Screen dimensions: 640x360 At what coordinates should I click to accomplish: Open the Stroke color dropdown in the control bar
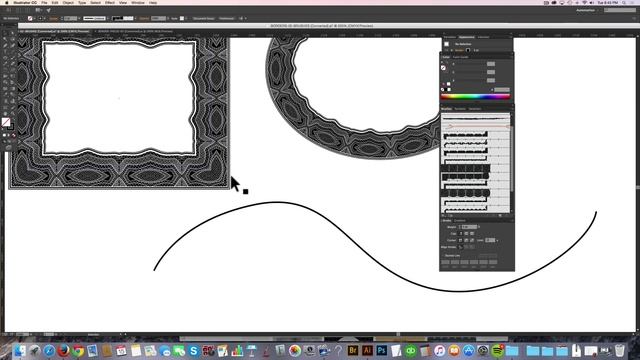coord(44,18)
